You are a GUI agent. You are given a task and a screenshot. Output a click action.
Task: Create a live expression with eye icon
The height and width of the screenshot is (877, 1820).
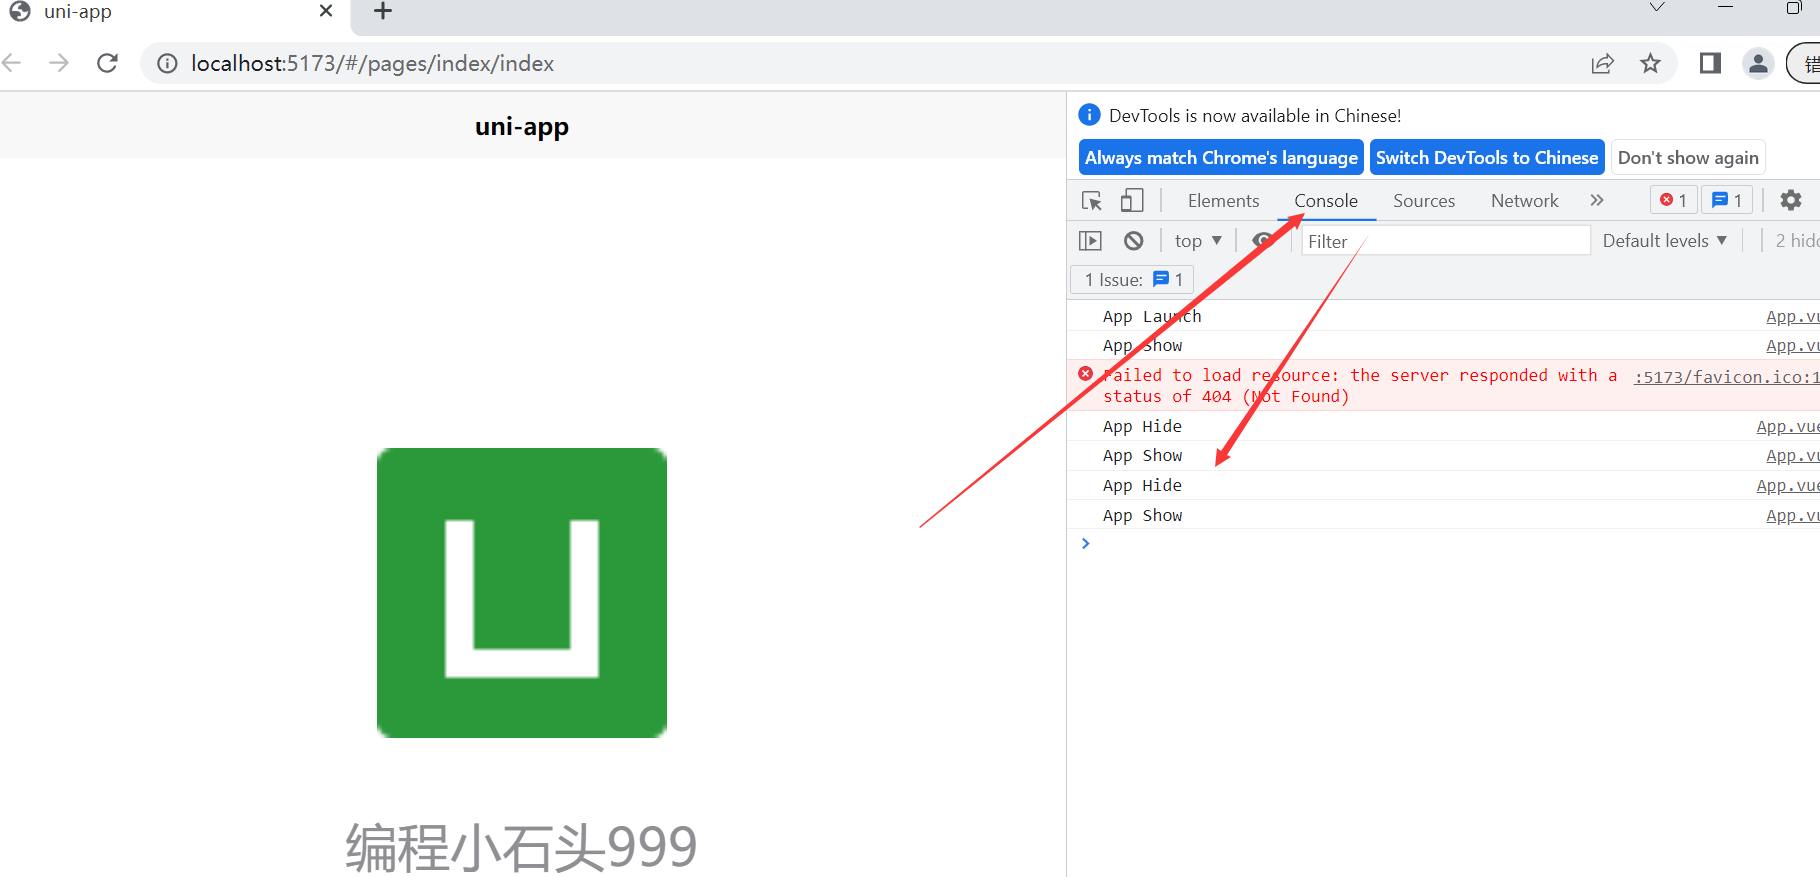pos(1263,240)
